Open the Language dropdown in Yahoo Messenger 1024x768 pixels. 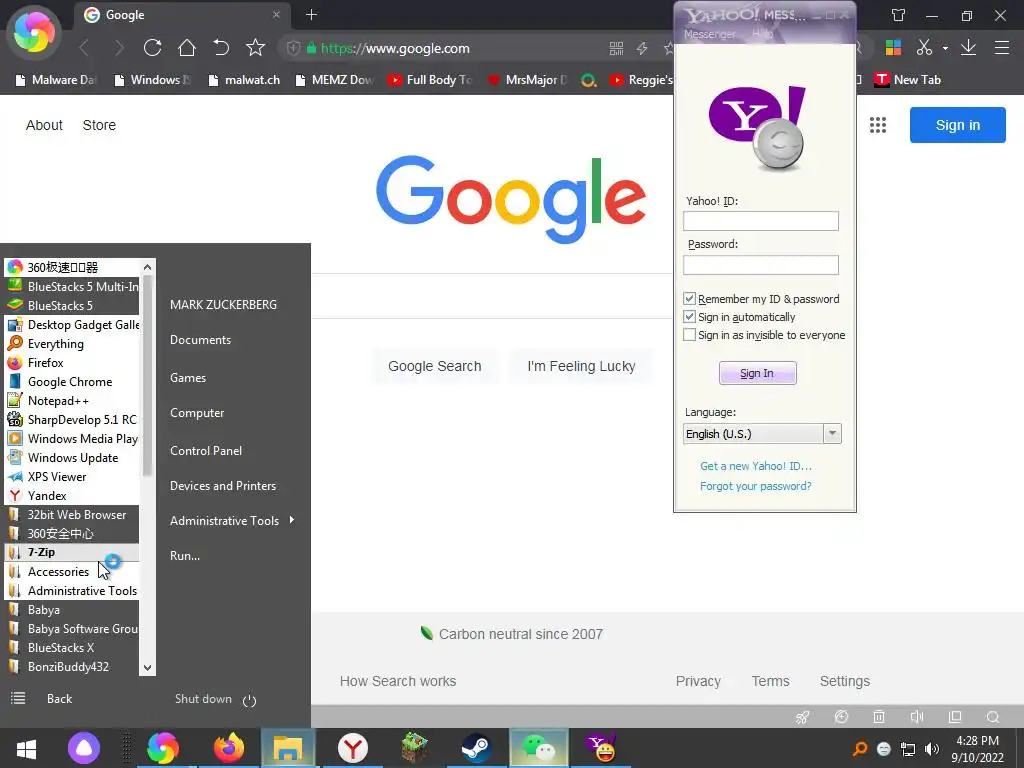coord(762,434)
